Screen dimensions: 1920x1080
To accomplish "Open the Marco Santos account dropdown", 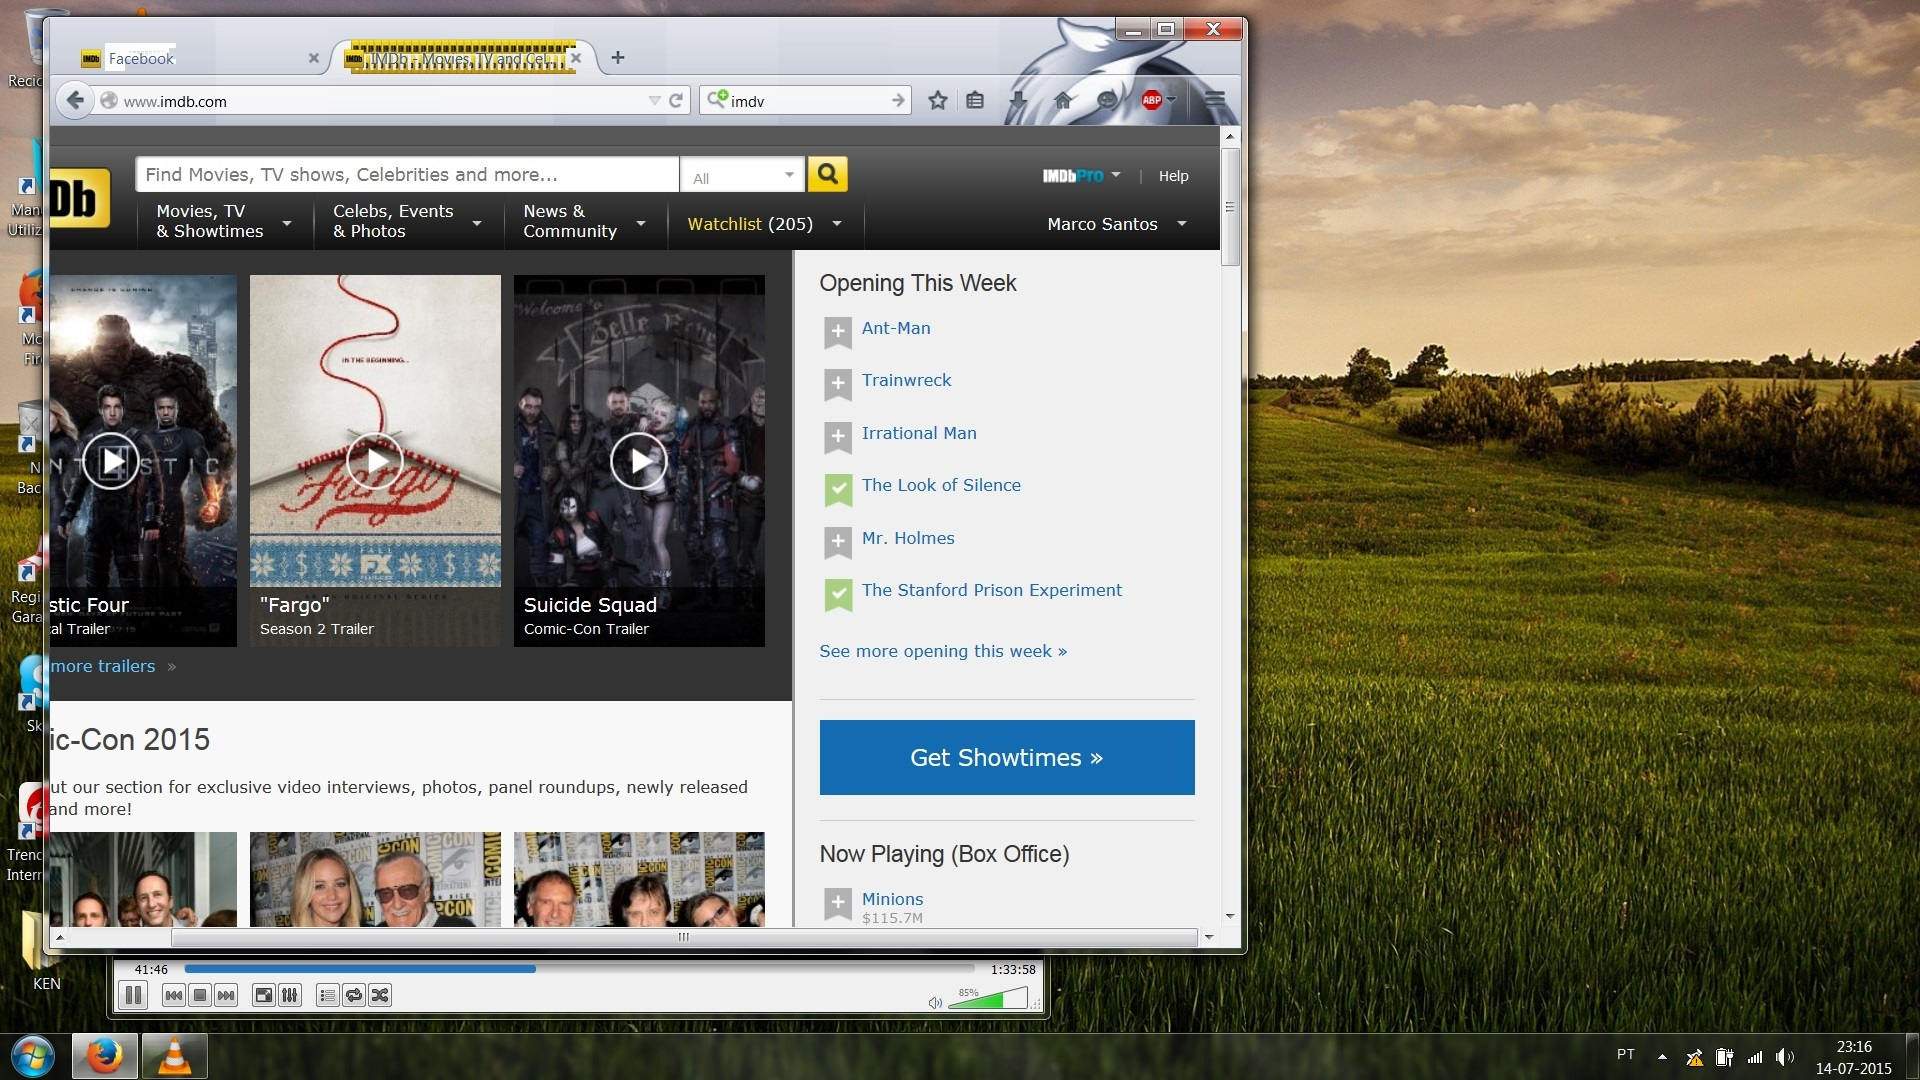I will pyautogui.click(x=1116, y=224).
